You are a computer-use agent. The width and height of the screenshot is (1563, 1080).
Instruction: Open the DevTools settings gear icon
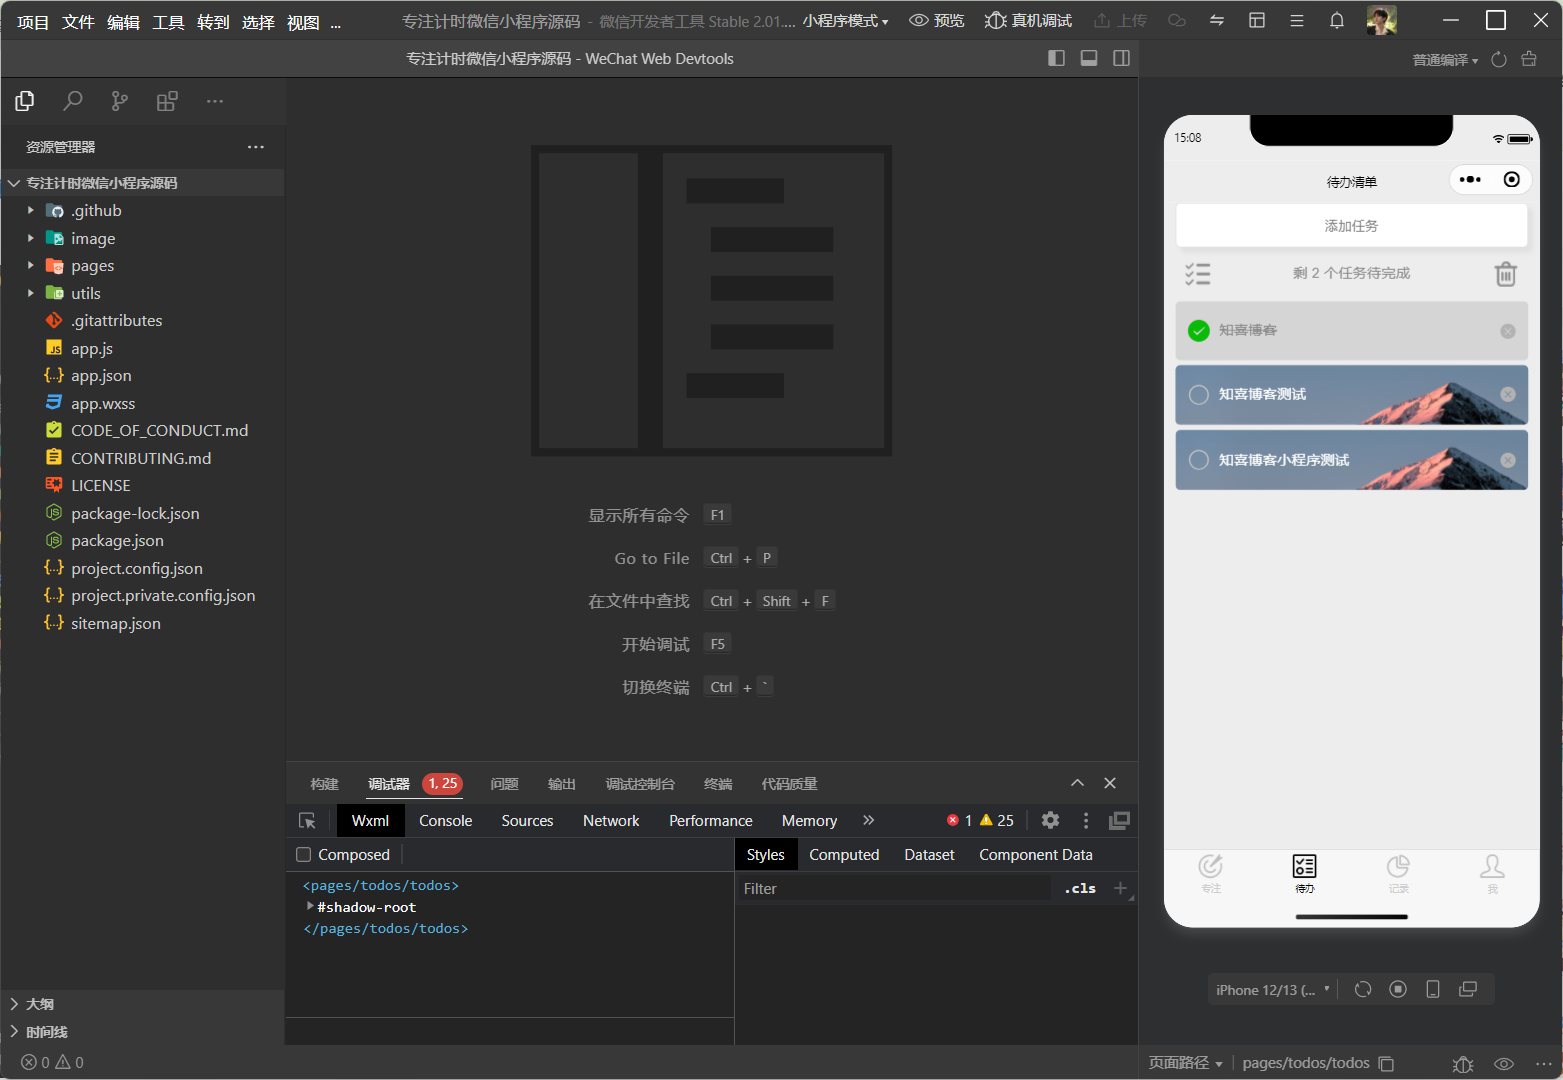1050,821
